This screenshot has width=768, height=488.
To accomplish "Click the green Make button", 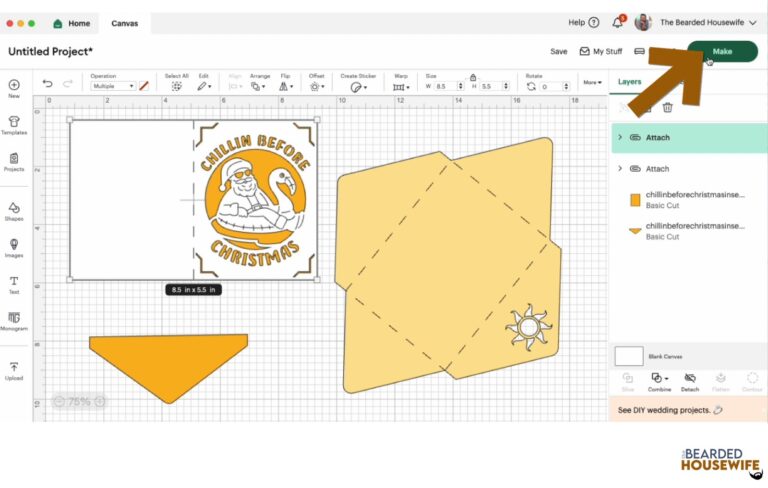I will click(722, 51).
